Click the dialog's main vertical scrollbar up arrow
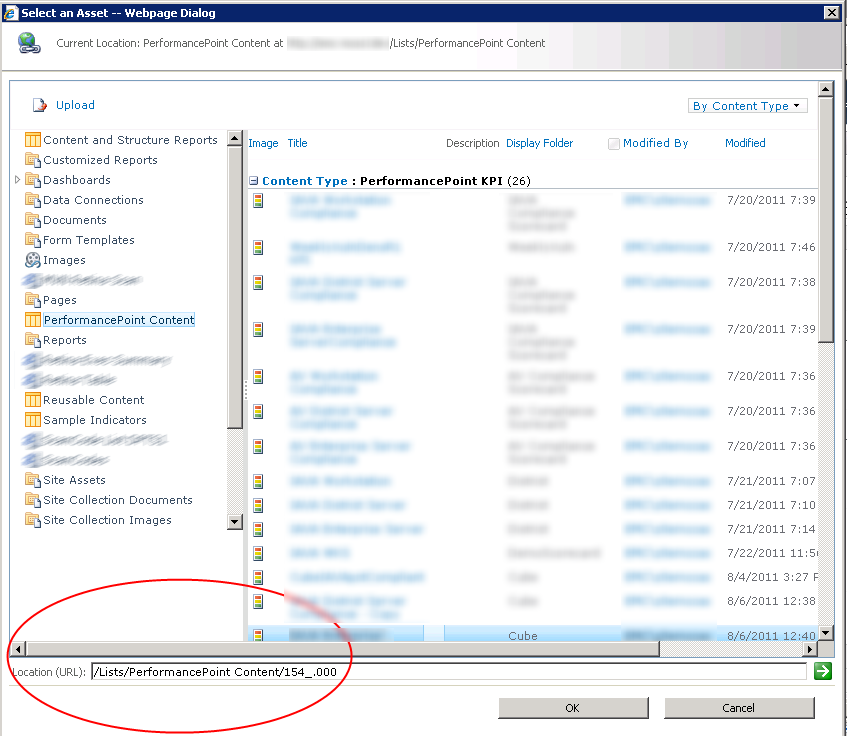Screen dimensions: 847x736 [825, 89]
